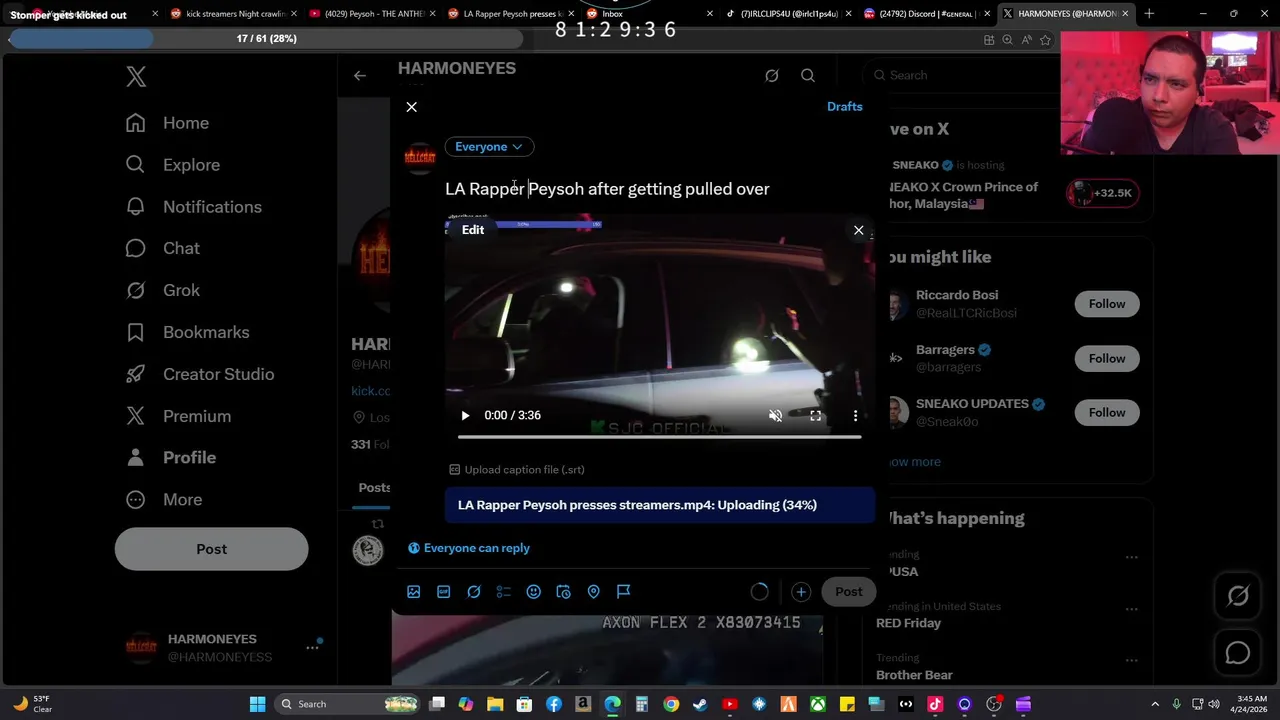Click the large sidebar Post button
This screenshot has width=1280, height=720.
(211, 549)
